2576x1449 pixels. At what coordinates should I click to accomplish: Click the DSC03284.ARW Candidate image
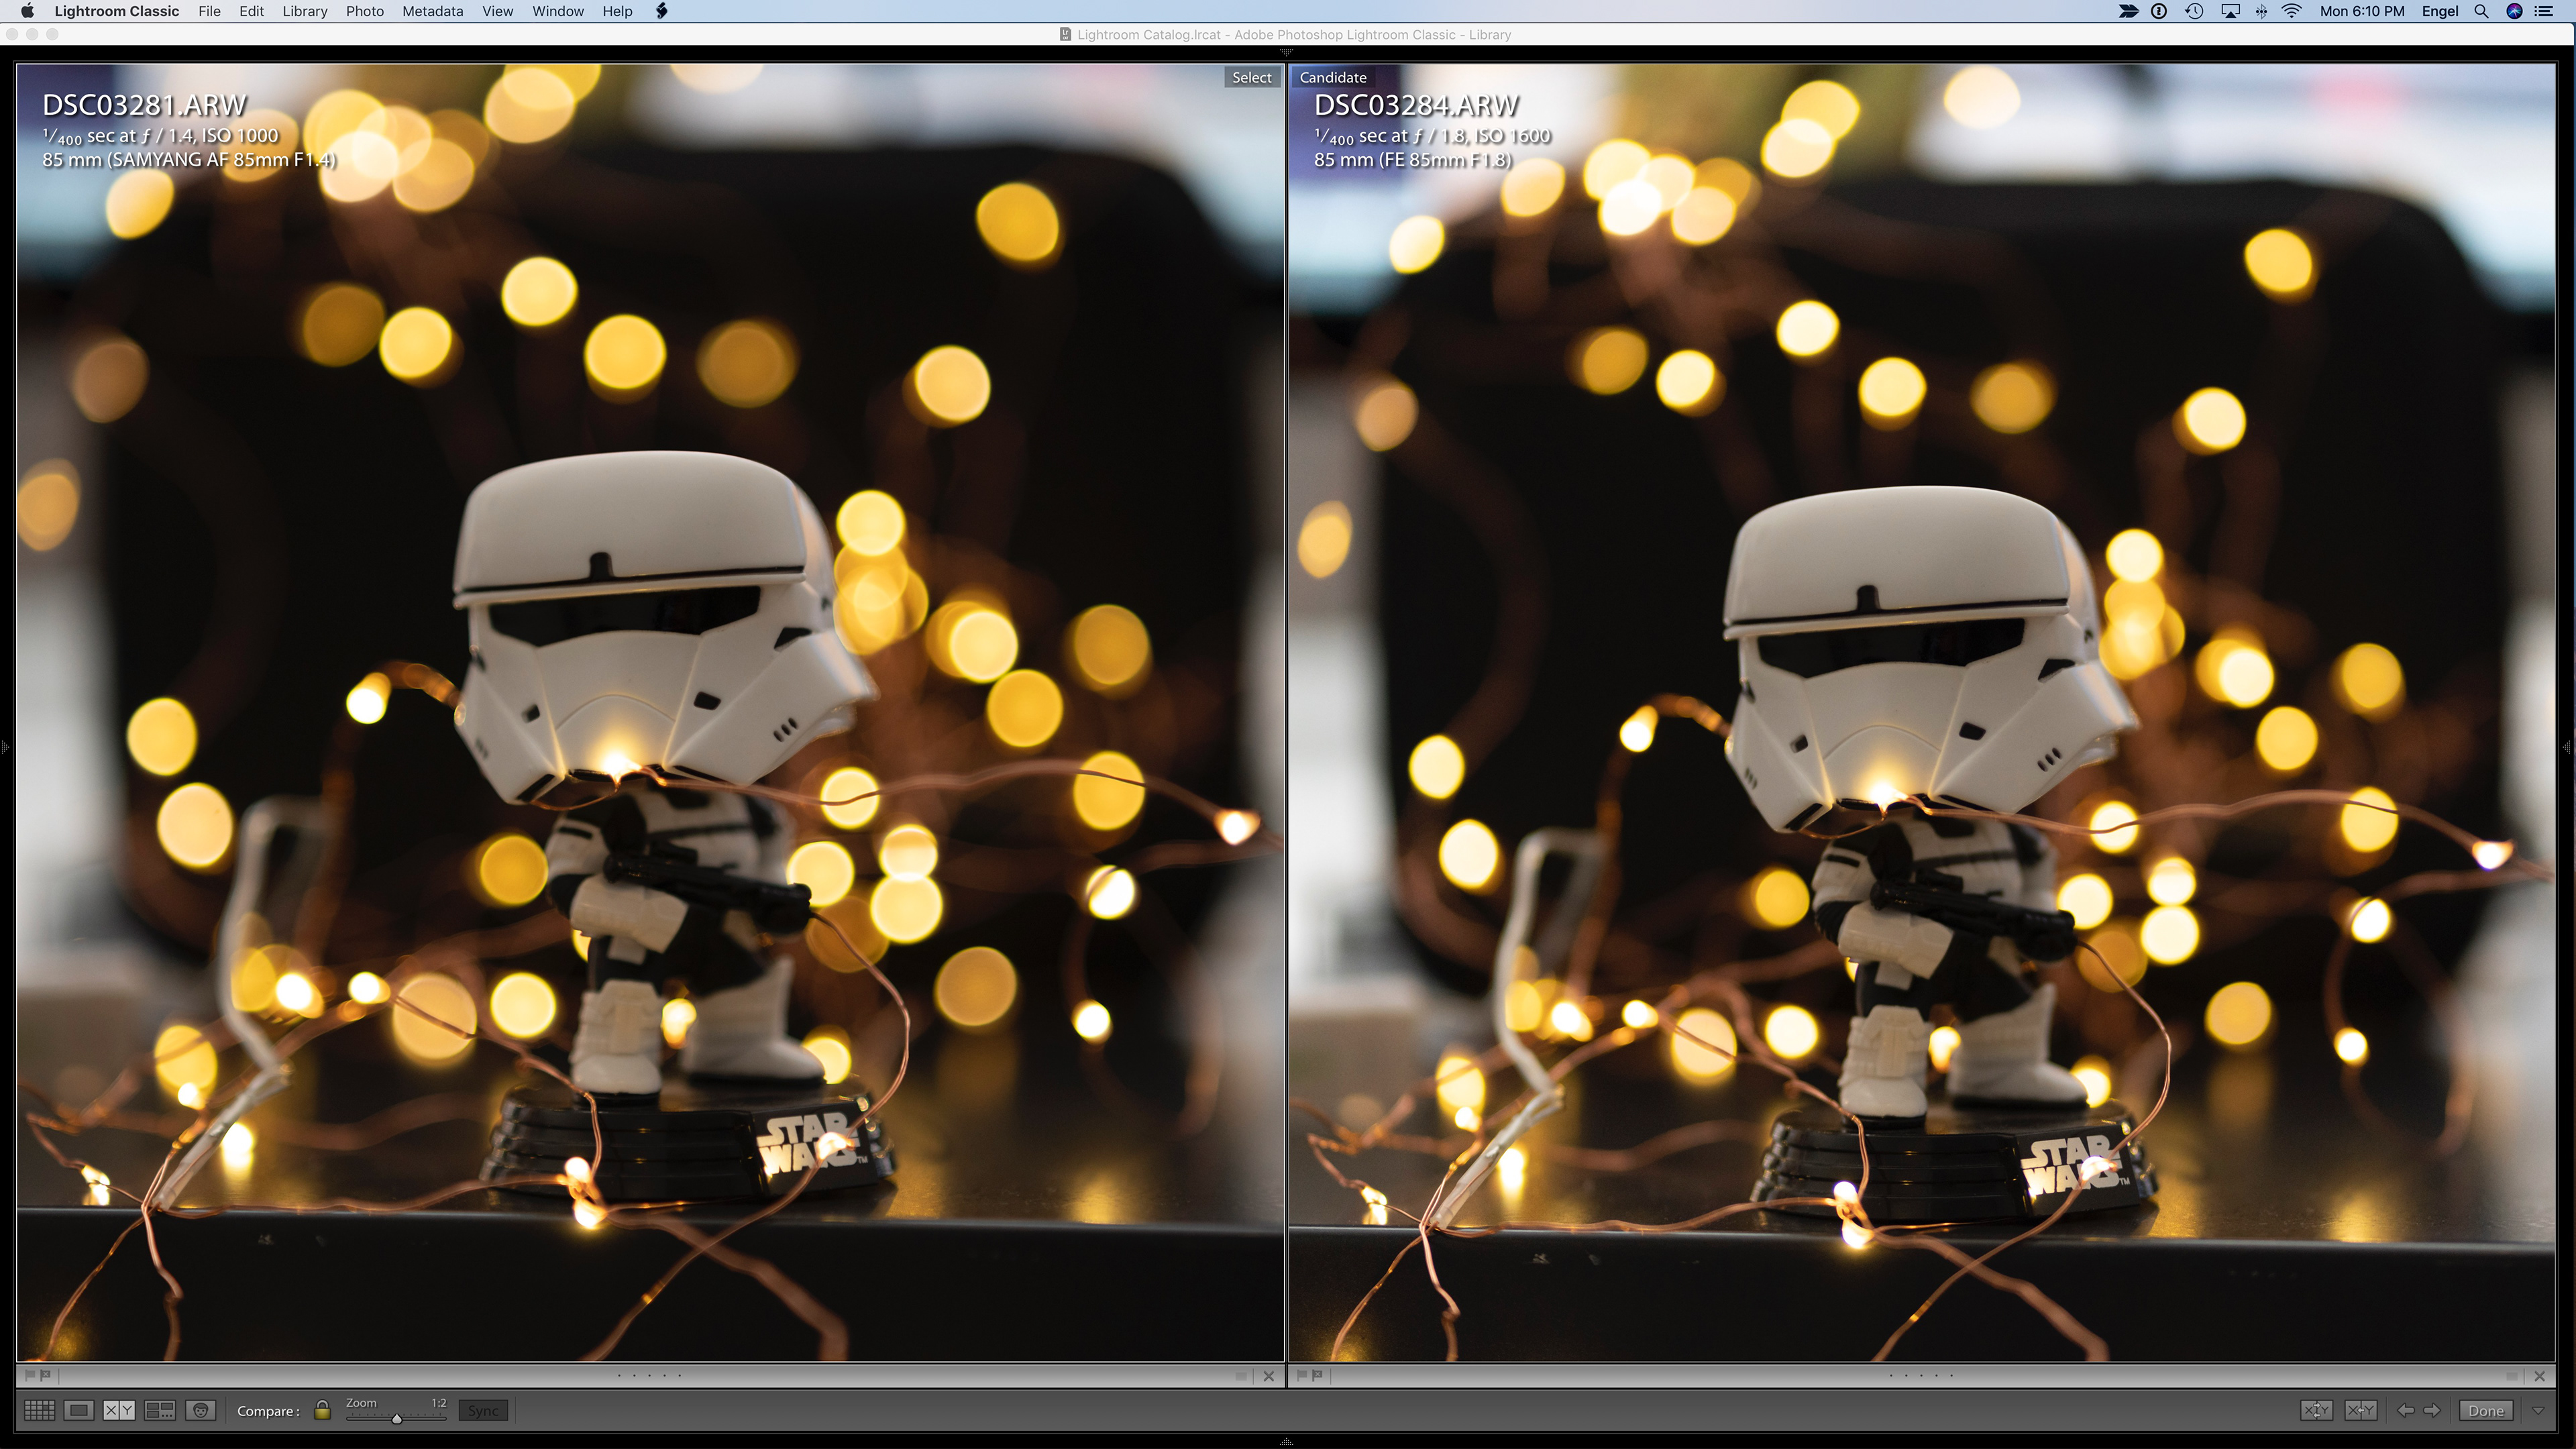(x=1922, y=712)
